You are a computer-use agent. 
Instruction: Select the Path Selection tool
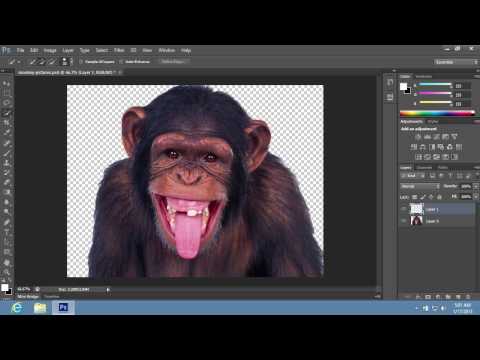pyautogui.click(x=7, y=242)
